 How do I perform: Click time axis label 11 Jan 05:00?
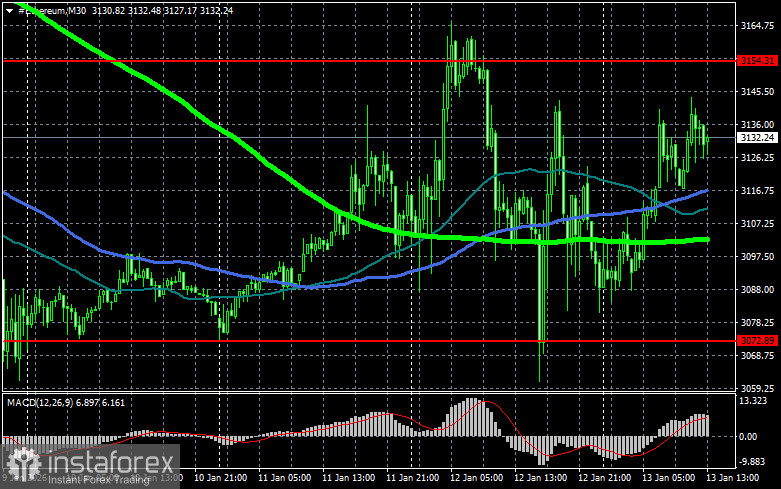[284, 478]
